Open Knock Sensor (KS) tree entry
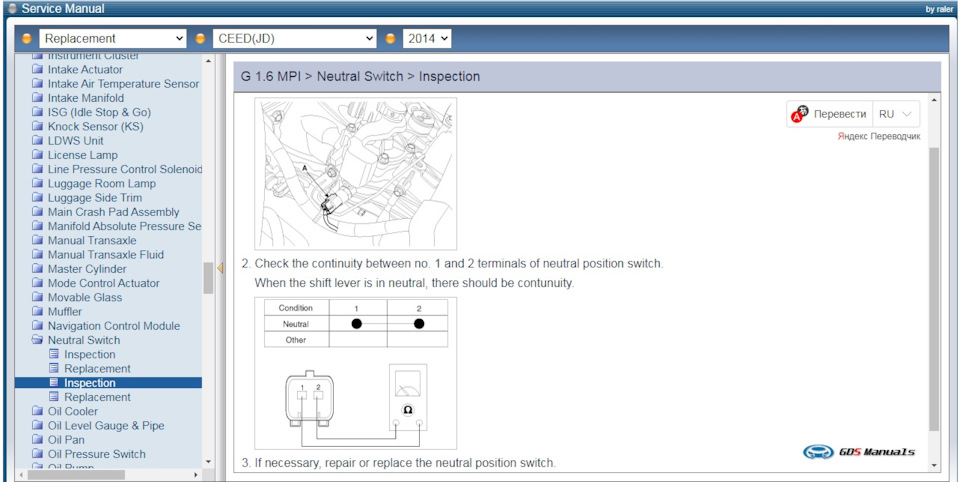The image size is (960, 482). click(96, 127)
